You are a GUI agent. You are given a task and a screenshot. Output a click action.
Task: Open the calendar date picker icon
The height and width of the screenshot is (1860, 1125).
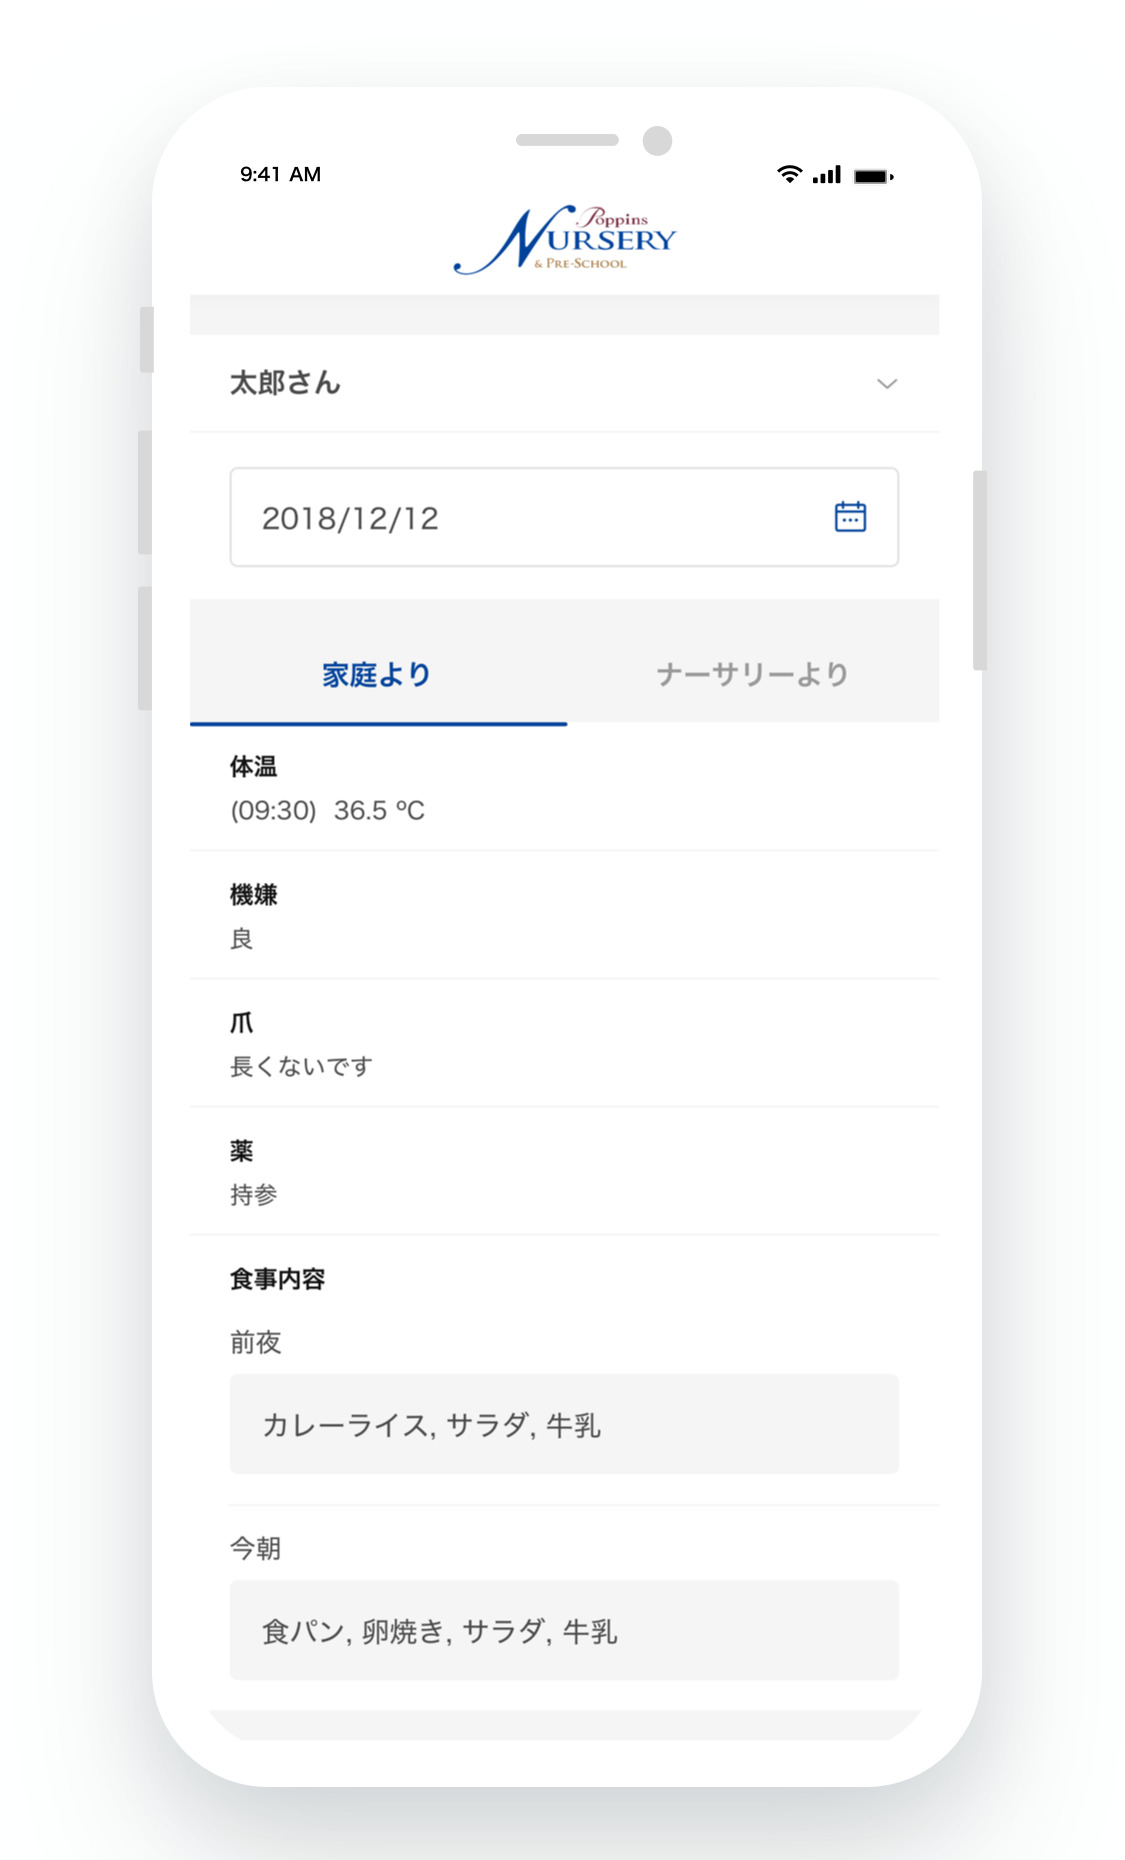click(850, 517)
